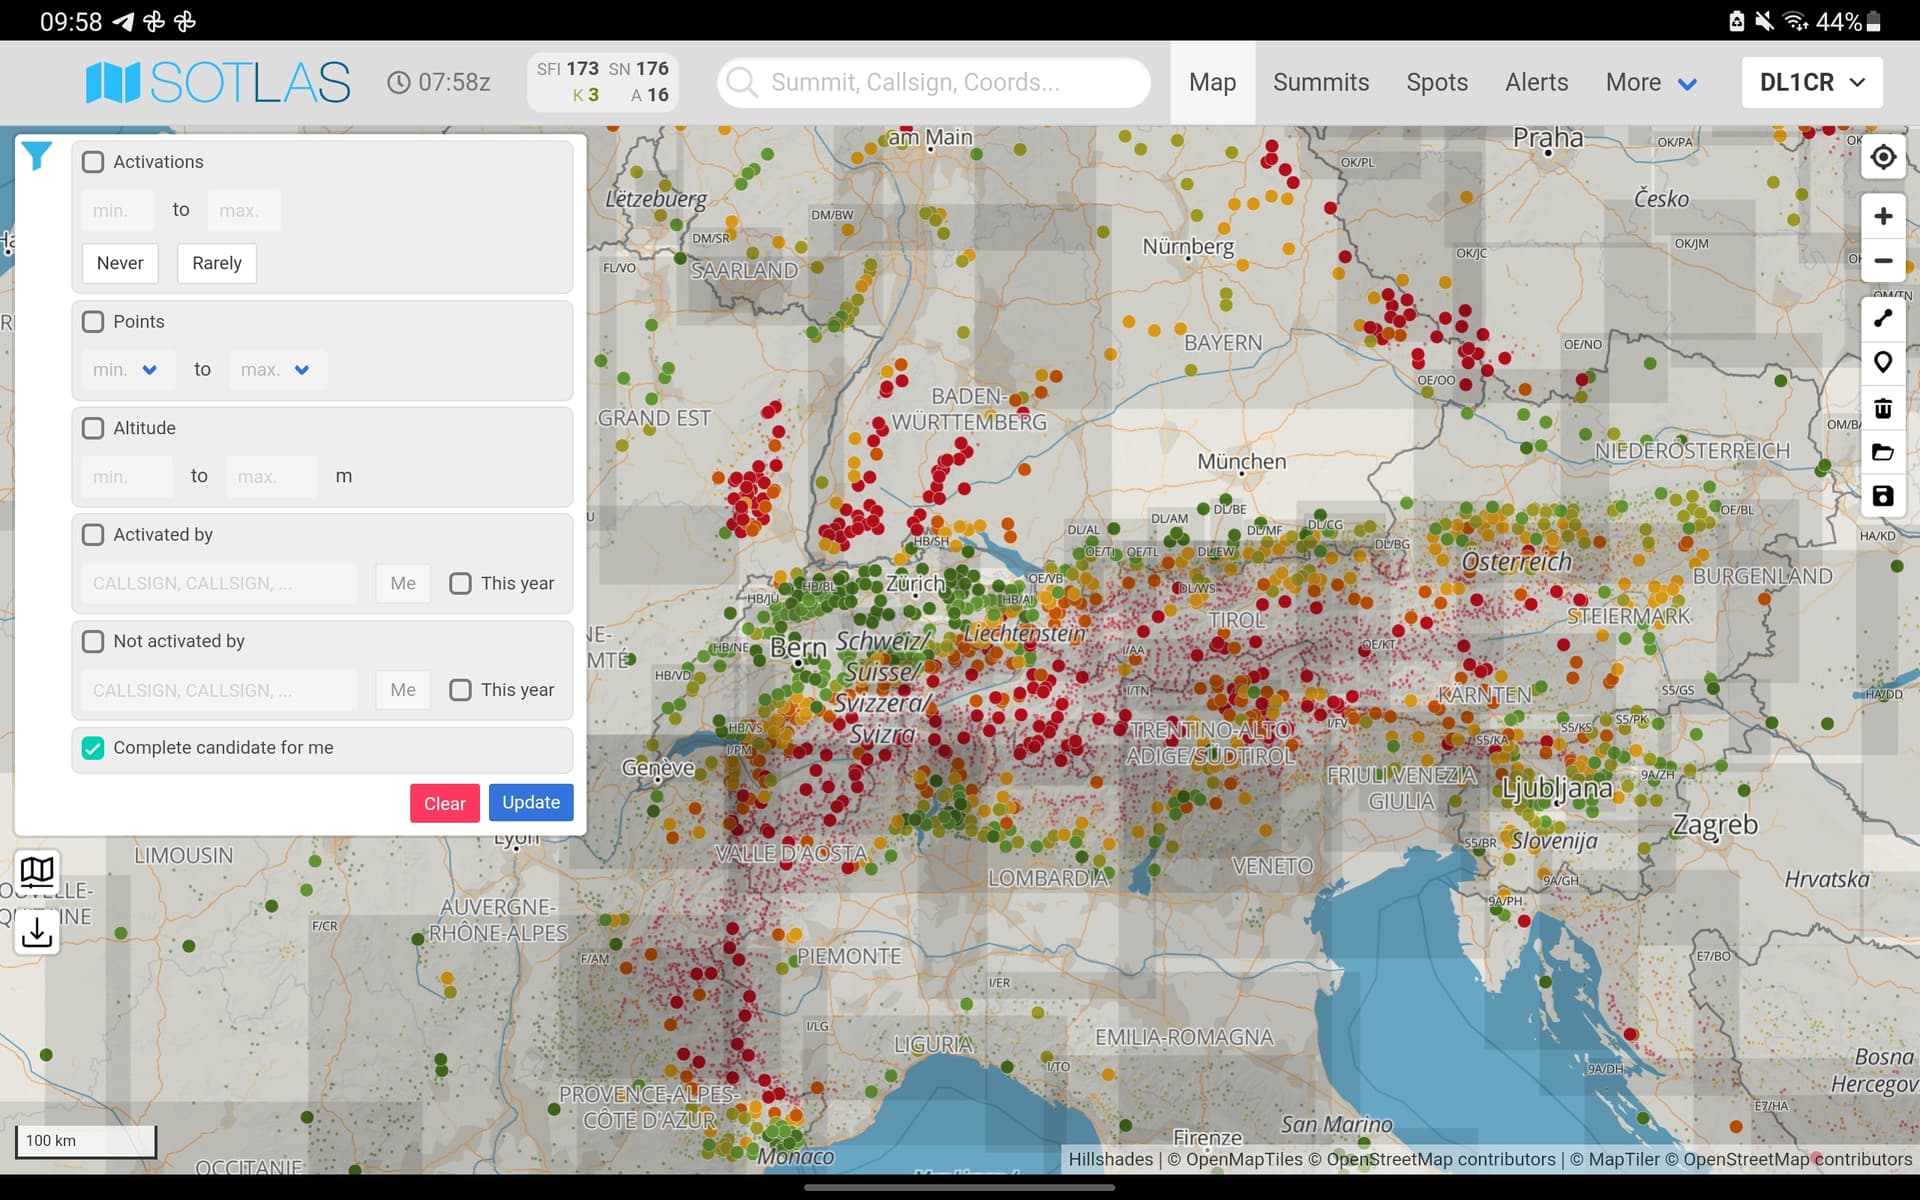The image size is (1920, 1200).
Task: Click the clock icon beside 07:58z
Action: 399,82
